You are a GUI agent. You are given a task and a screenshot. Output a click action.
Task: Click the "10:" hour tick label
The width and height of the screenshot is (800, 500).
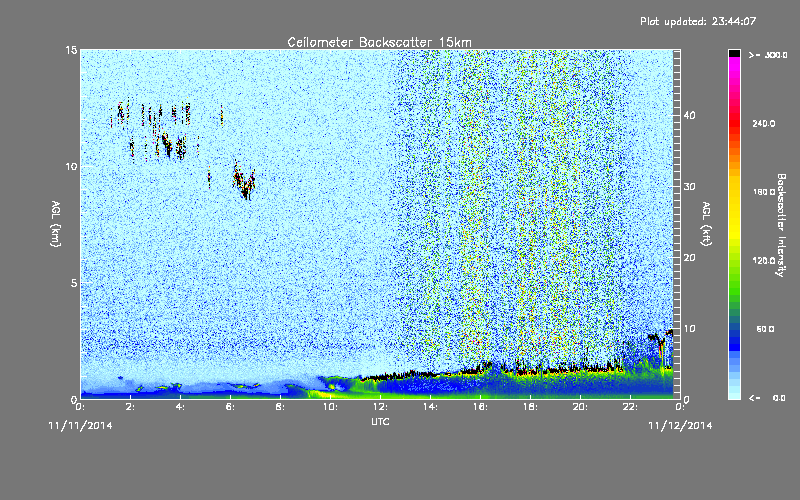pyautogui.click(x=330, y=407)
